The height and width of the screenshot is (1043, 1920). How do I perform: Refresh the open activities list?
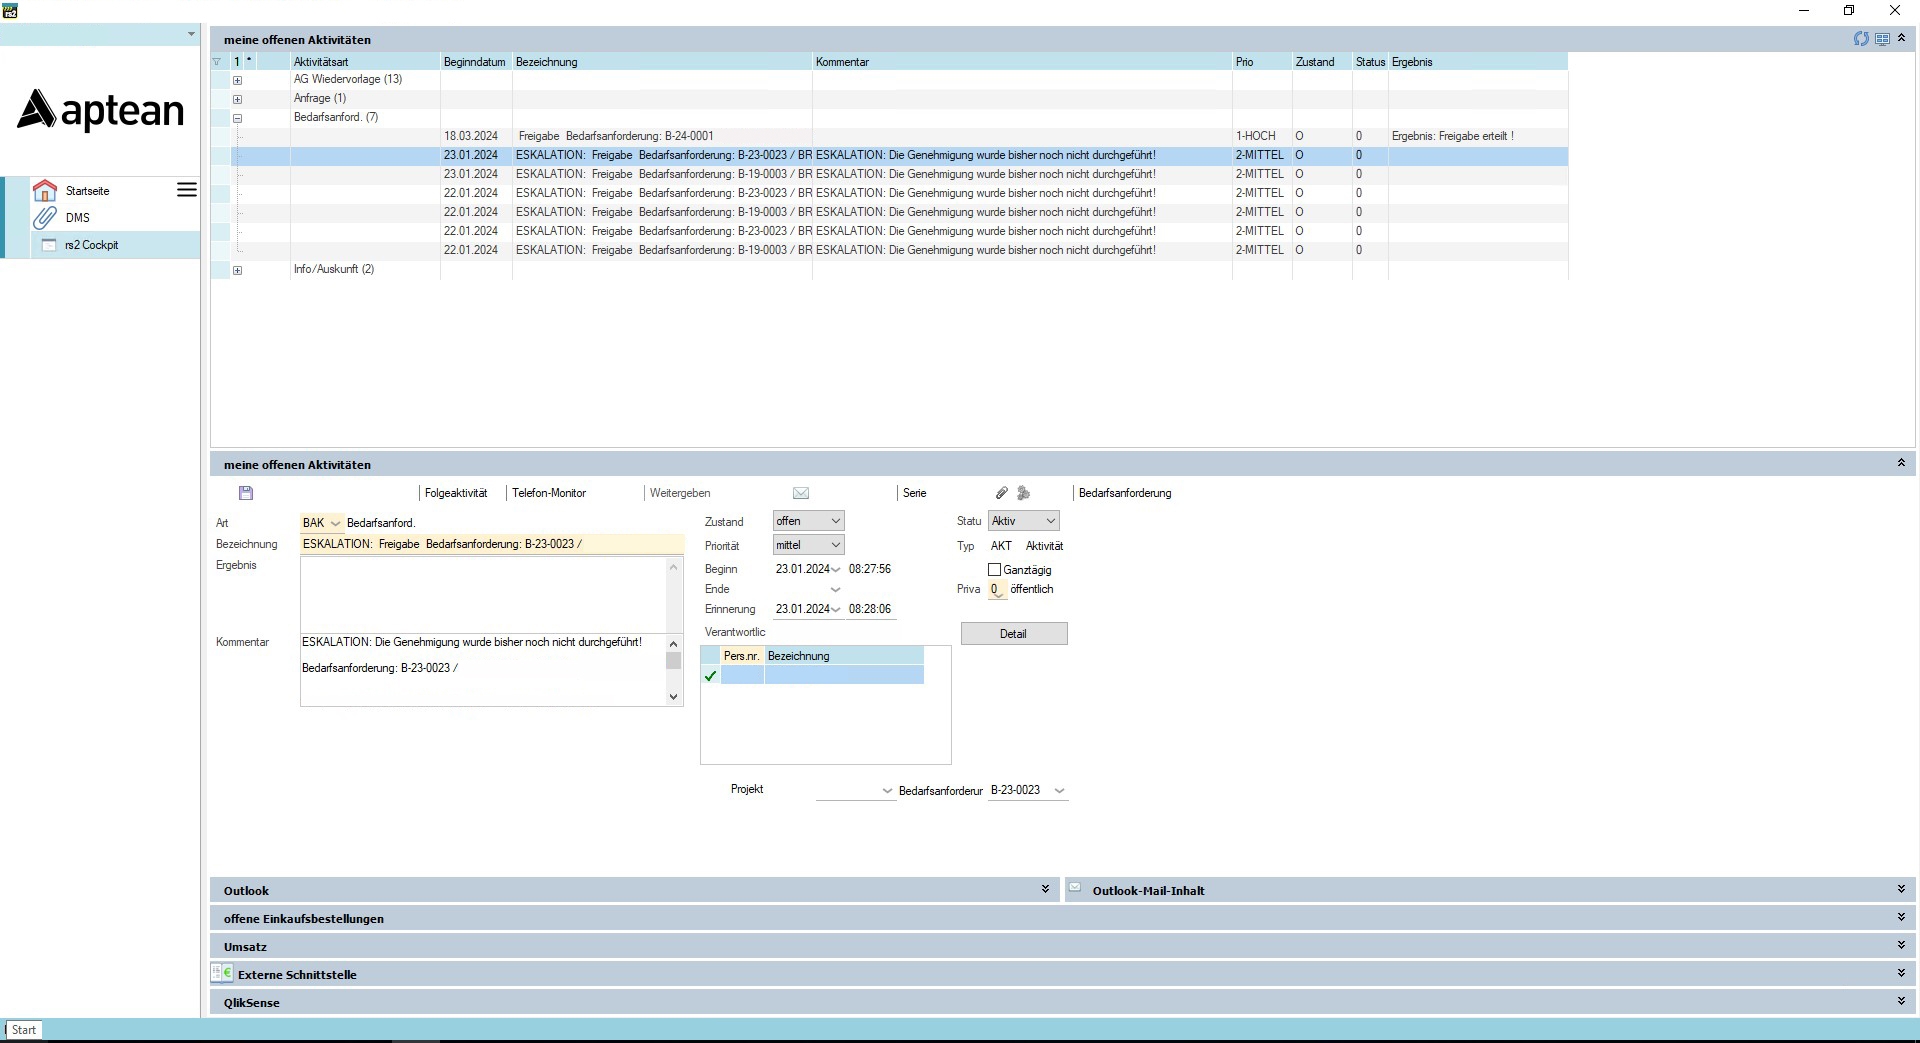1860,39
